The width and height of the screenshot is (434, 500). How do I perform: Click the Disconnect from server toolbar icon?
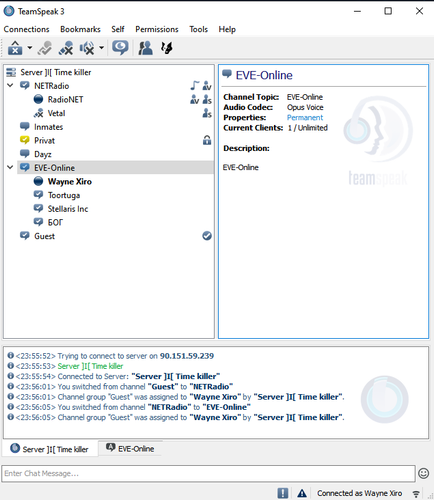[45, 48]
